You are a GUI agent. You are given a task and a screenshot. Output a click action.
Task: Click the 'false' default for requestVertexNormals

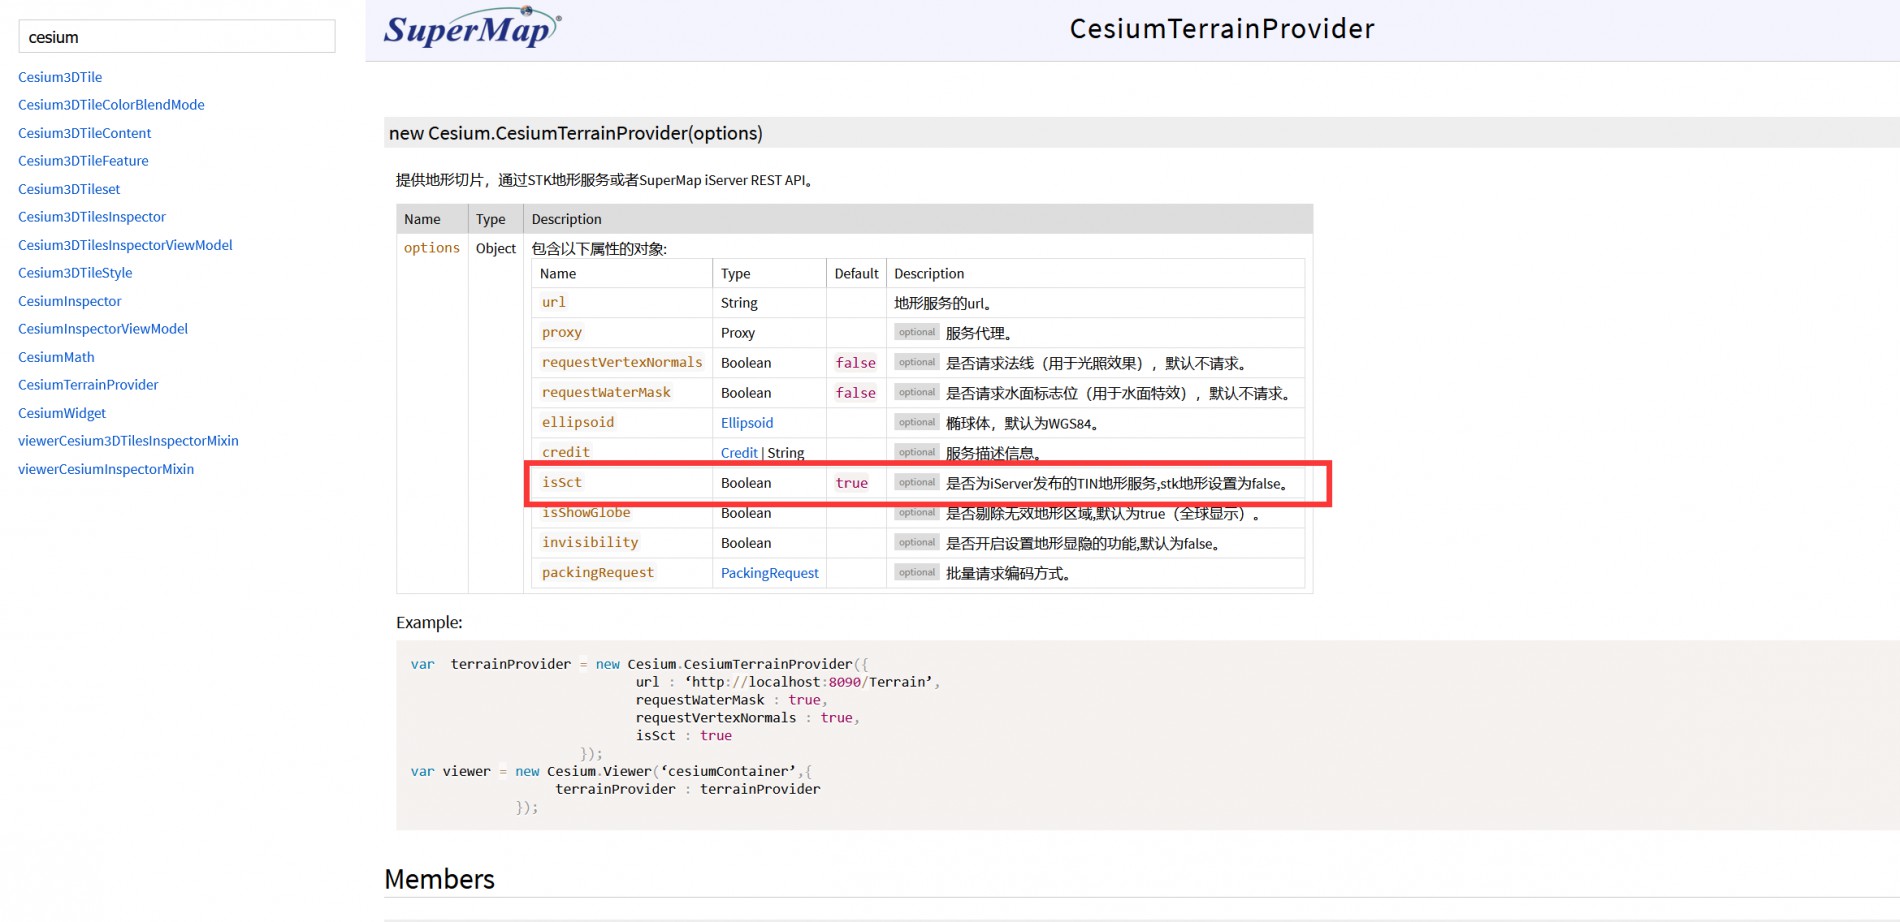point(856,363)
